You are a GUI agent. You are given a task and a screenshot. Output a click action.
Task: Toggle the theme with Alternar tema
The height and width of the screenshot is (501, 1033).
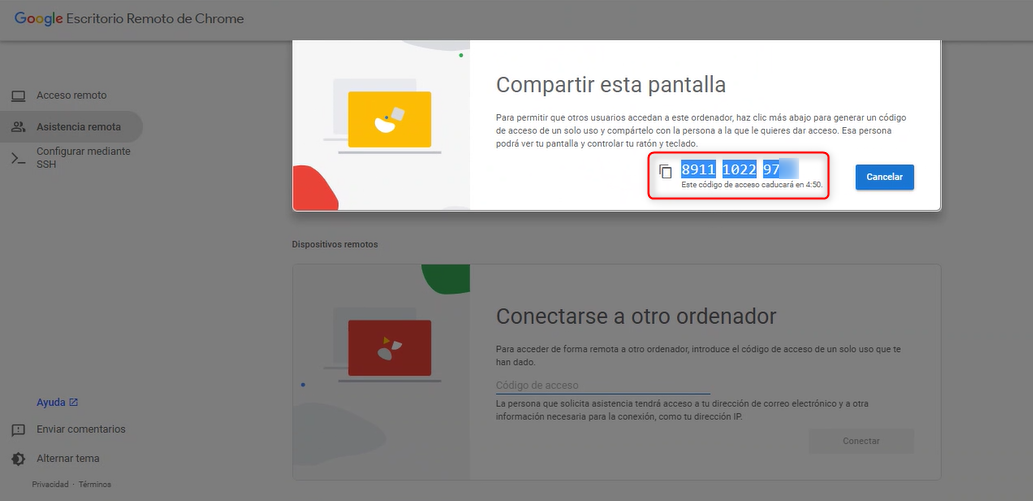68,459
